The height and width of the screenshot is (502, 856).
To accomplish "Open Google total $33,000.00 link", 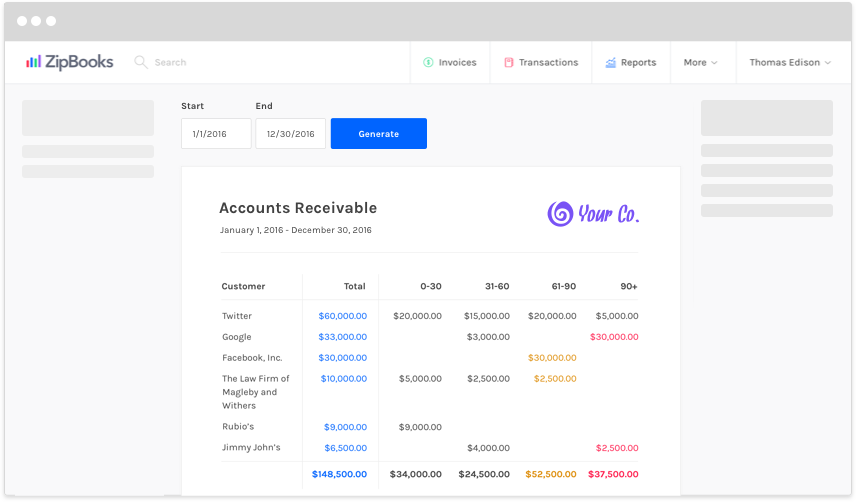I will 343,337.
